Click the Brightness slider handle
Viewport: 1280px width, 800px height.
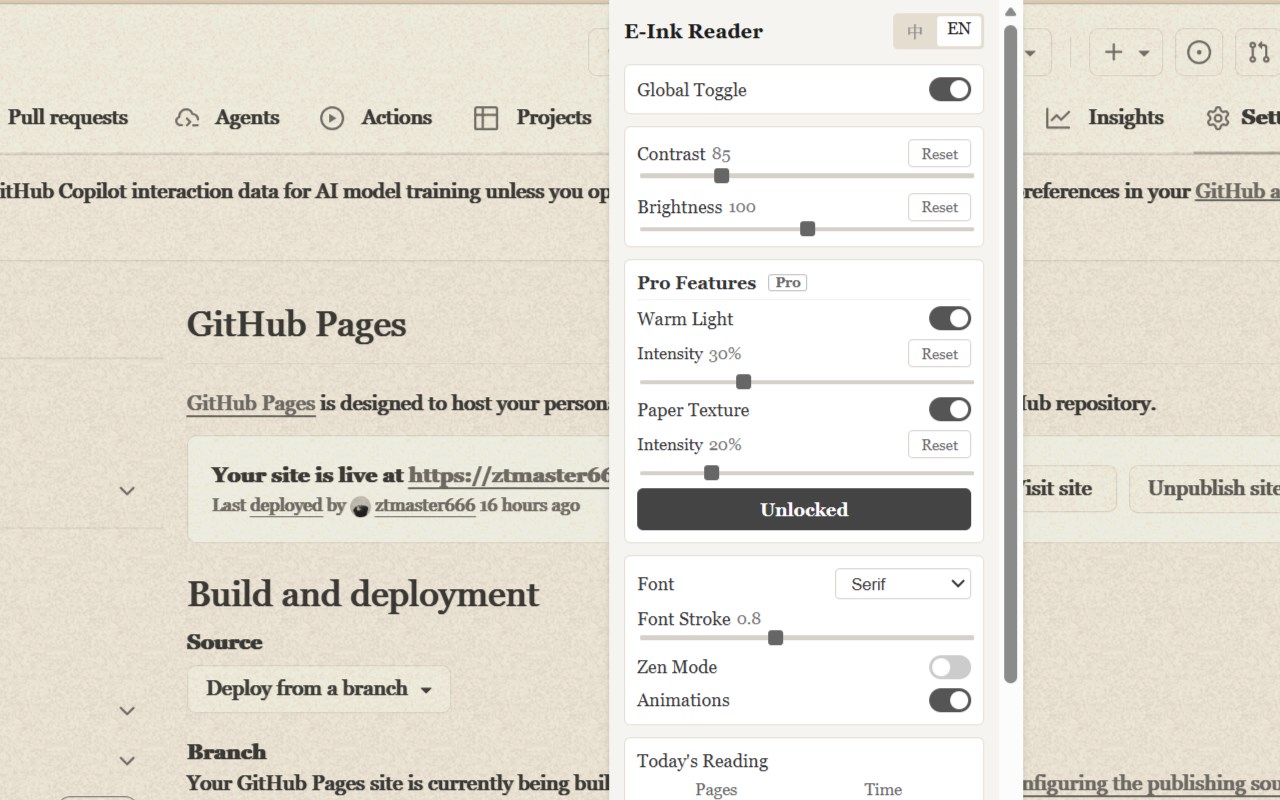pos(808,229)
